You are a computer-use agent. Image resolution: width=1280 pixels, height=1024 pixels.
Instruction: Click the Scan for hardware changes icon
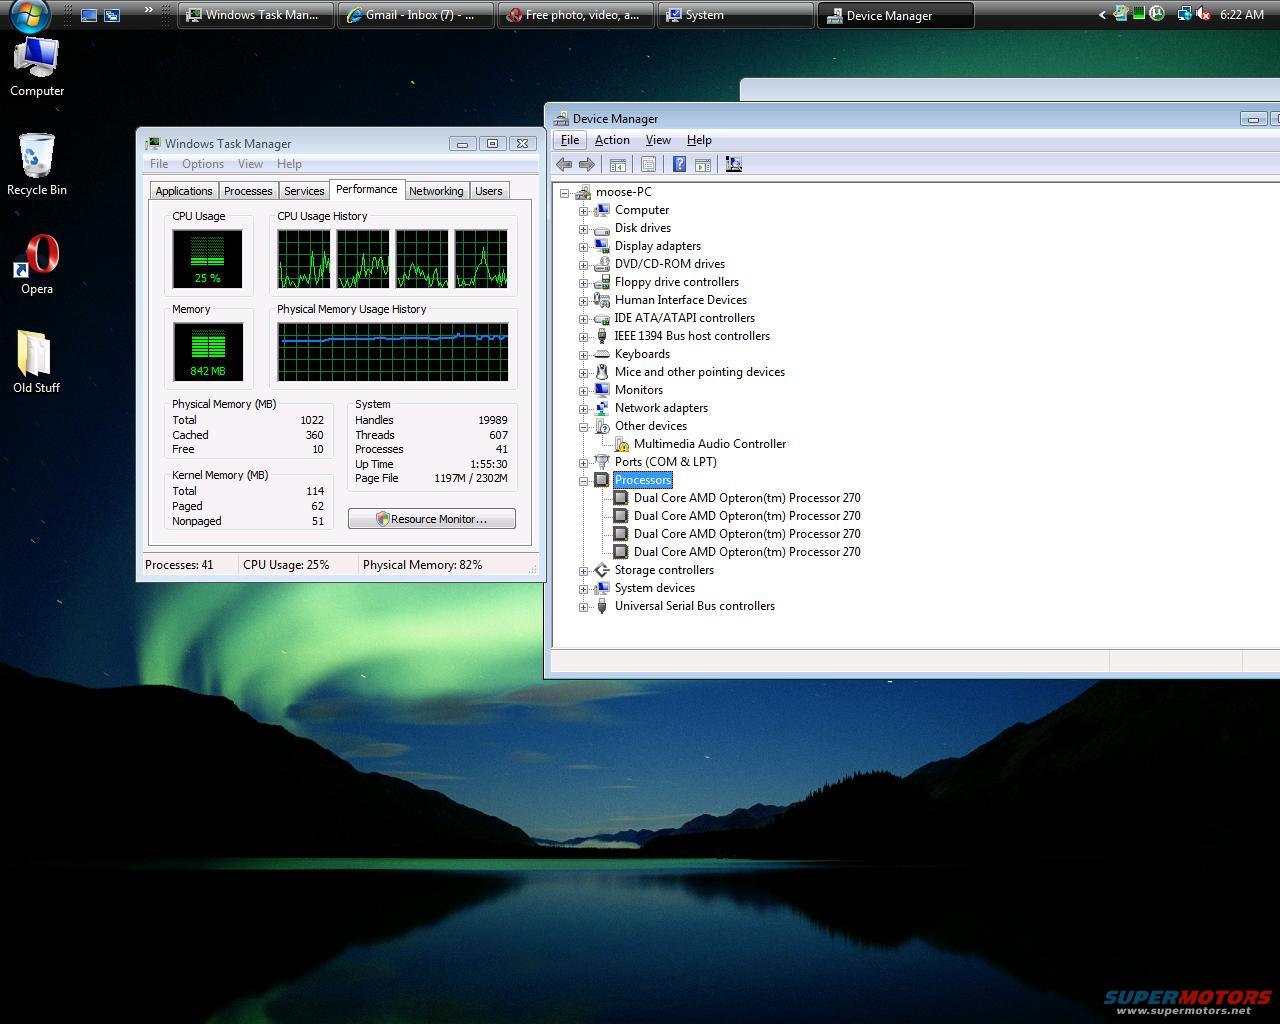(734, 165)
